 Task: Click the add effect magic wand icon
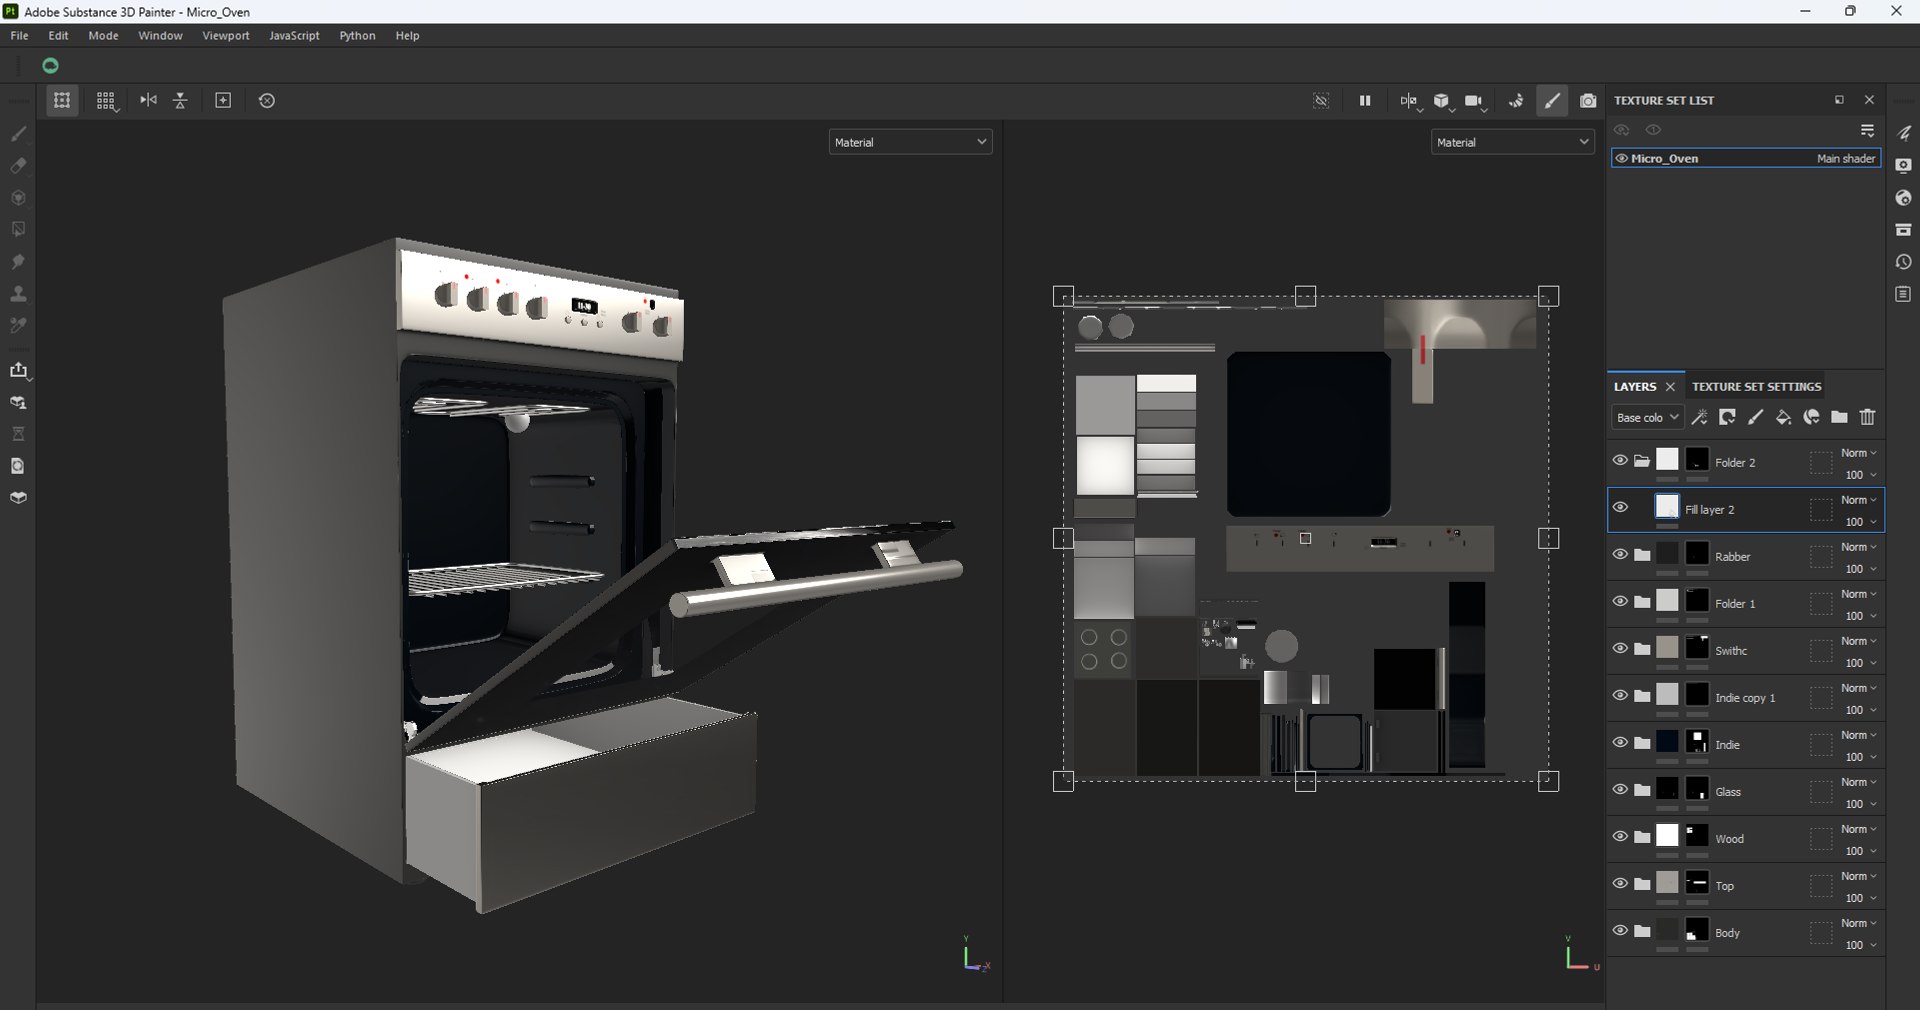1699,418
